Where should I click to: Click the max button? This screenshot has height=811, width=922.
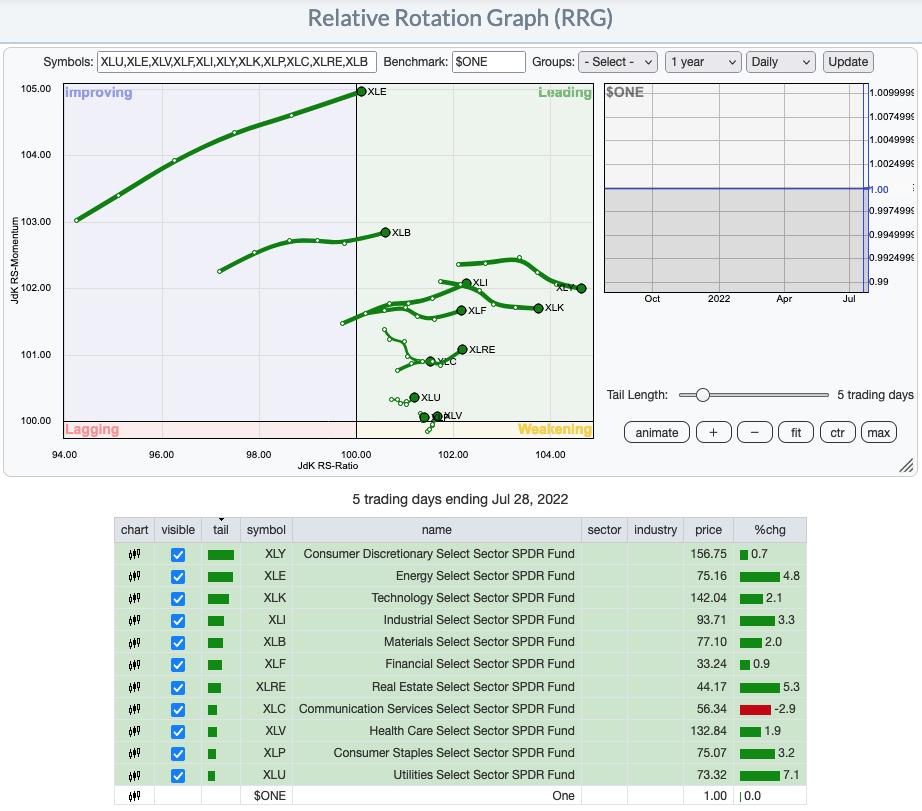(878, 433)
